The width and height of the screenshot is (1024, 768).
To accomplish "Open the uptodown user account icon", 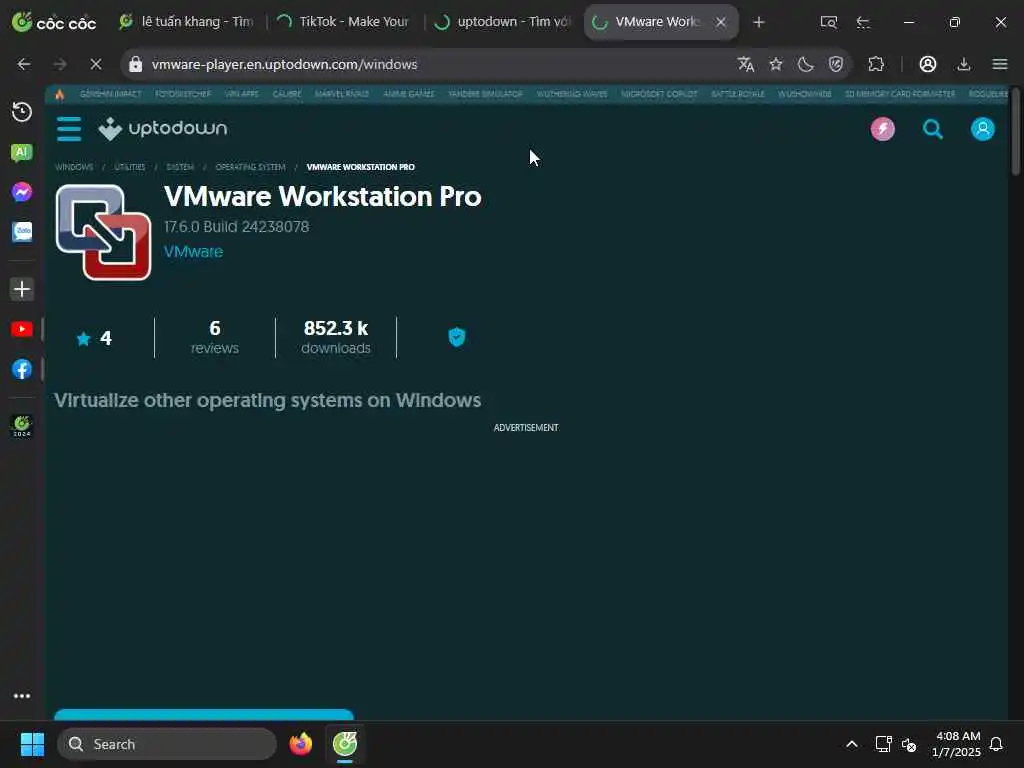I will (x=982, y=129).
